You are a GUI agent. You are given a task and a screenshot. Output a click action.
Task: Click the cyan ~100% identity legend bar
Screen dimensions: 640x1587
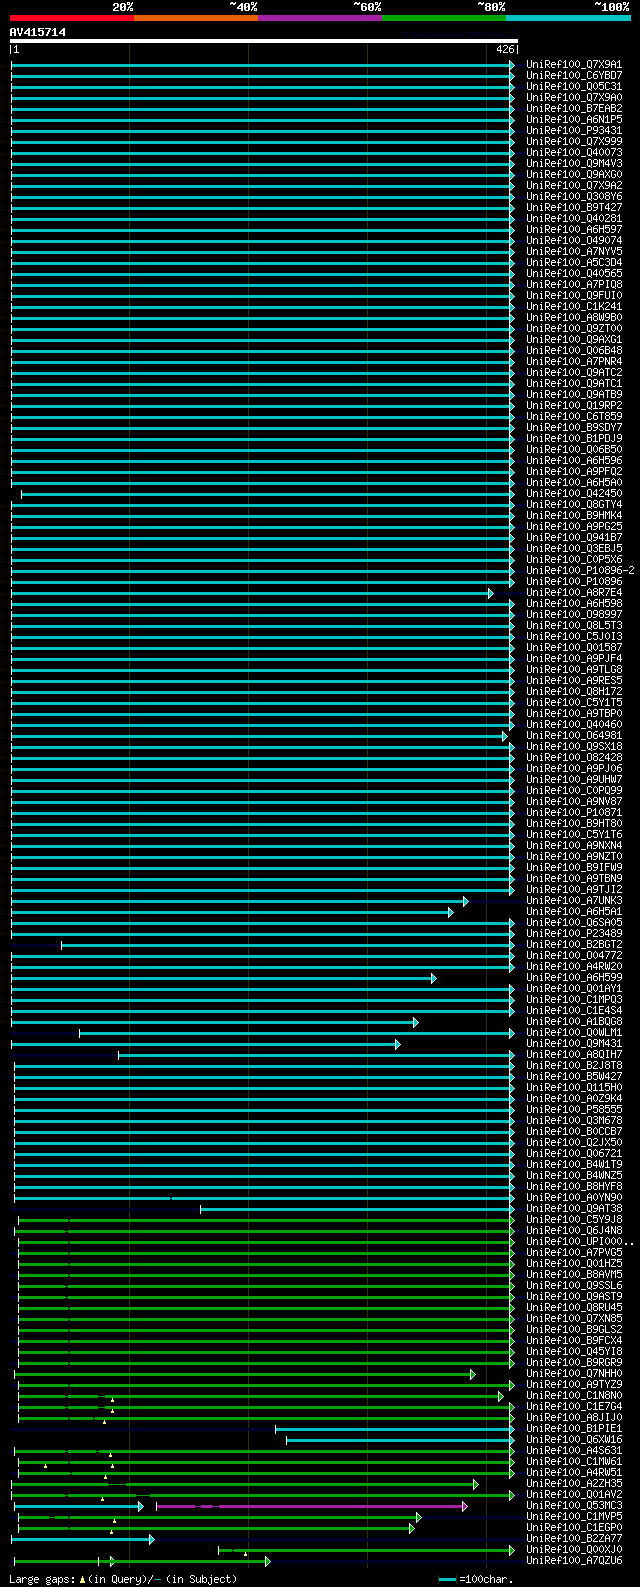(568, 18)
